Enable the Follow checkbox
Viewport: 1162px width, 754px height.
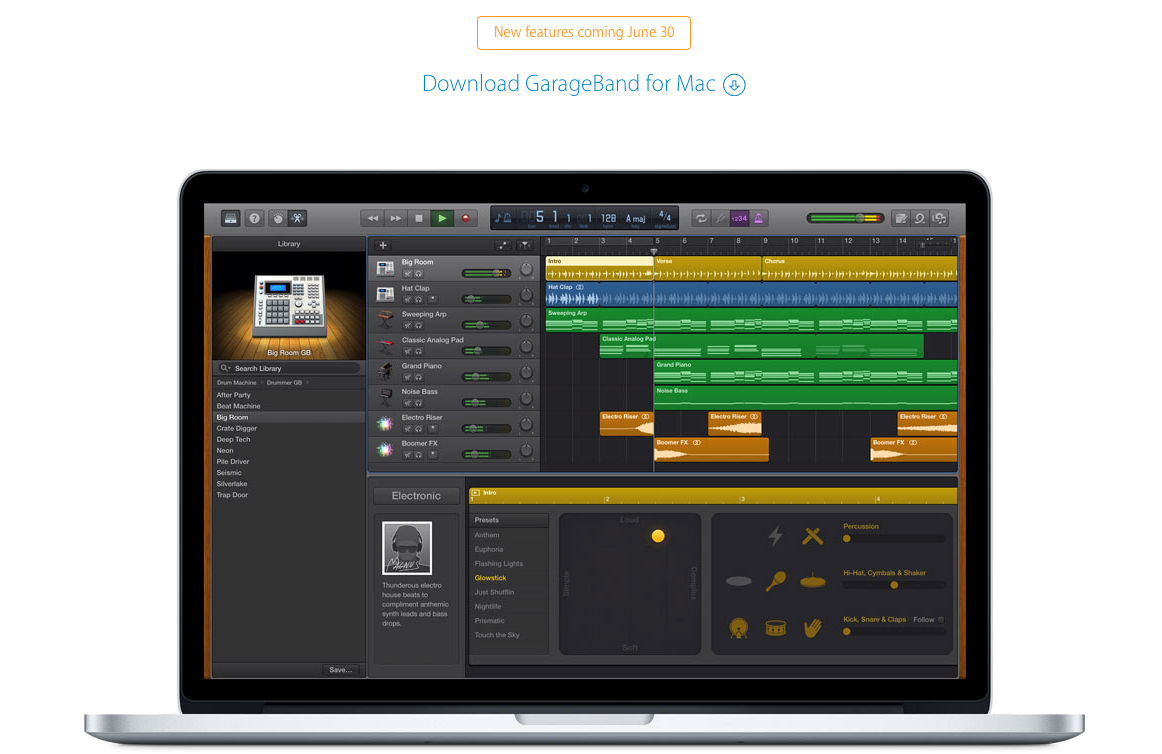941,620
